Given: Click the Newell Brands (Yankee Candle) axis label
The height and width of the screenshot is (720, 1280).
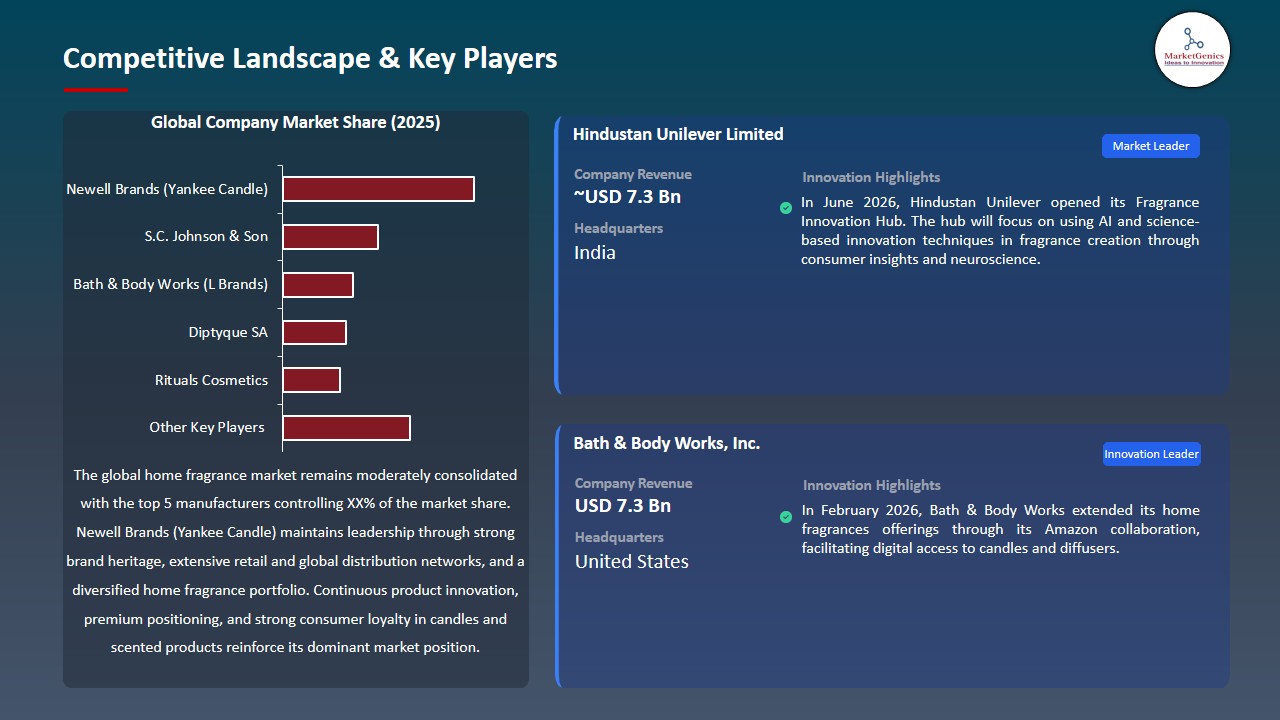Looking at the screenshot, I should (167, 189).
